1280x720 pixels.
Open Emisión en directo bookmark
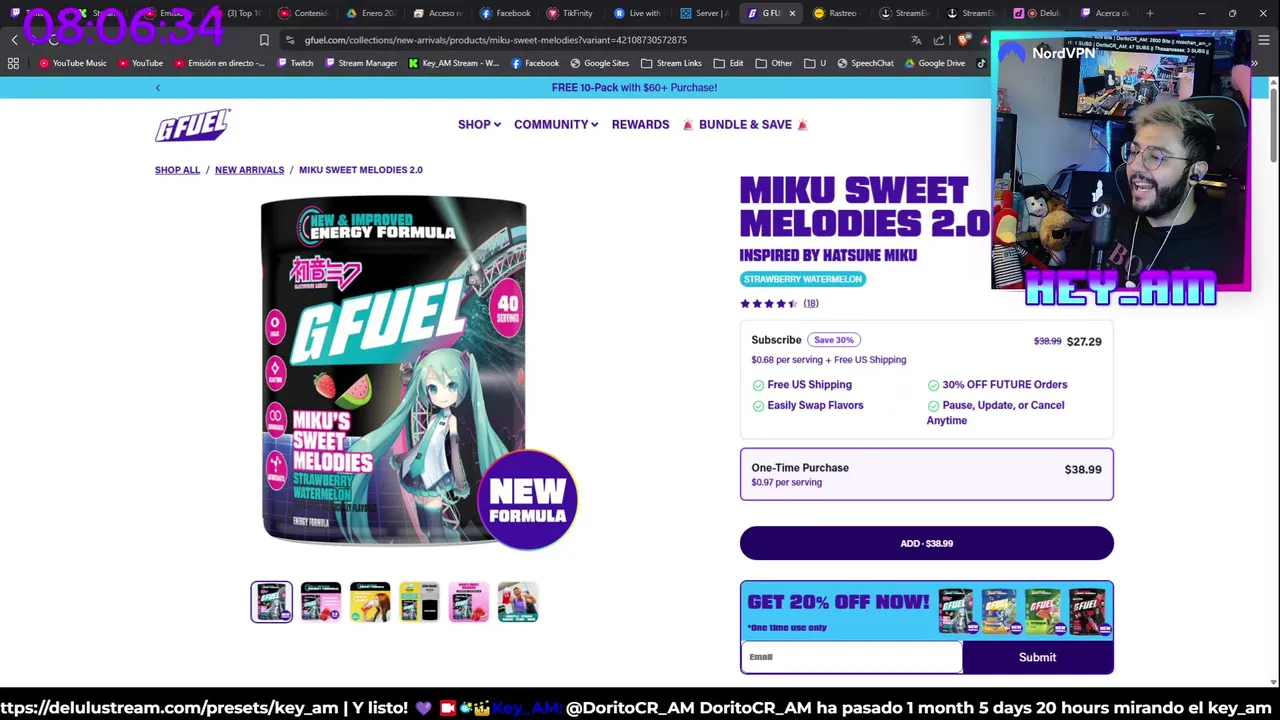[x=220, y=63]
